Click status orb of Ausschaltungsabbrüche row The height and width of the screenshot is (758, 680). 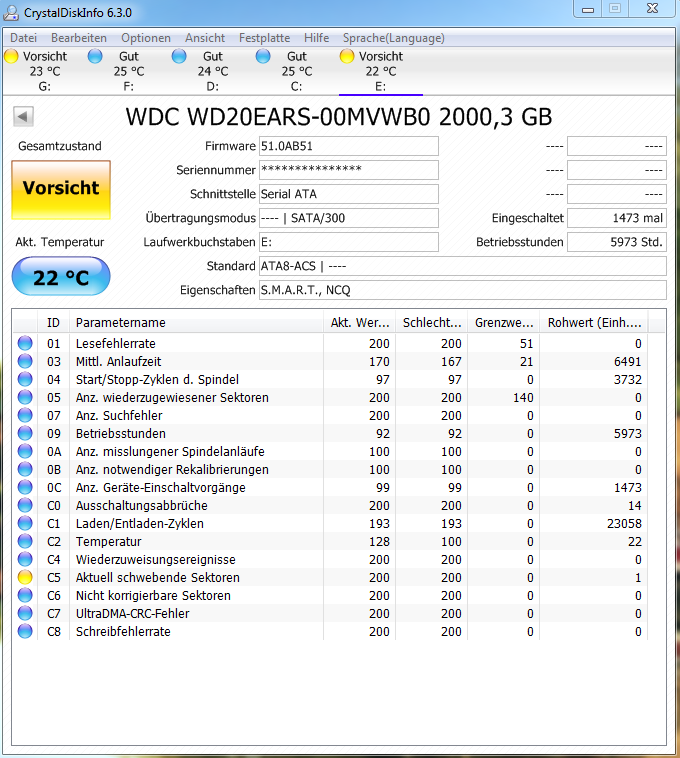pos(25,505)
